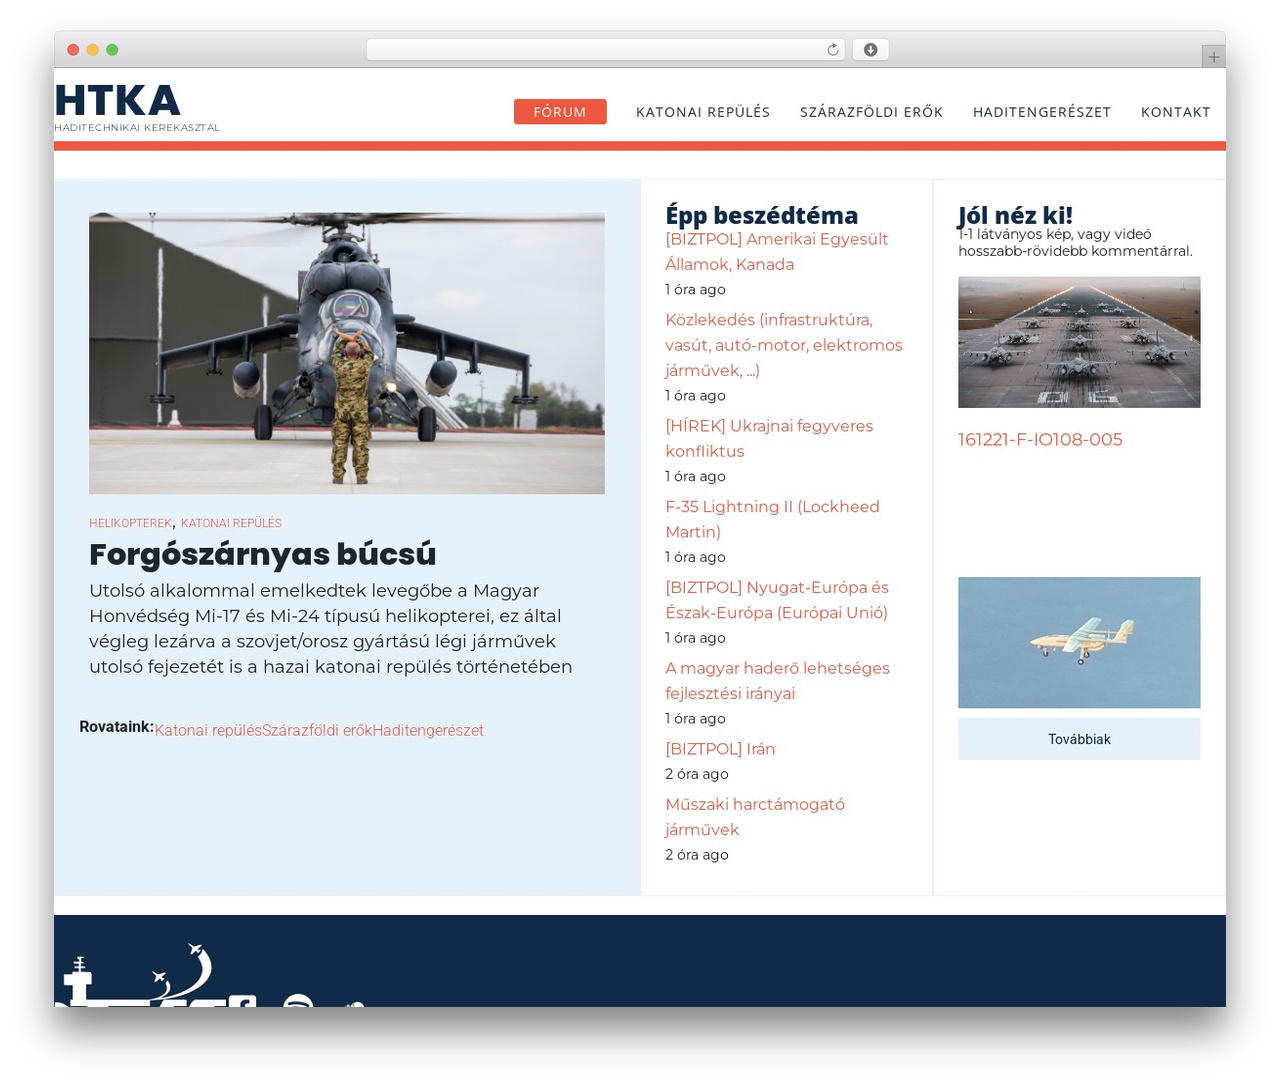Open the Műszaki harctámogató járművek topic
Screen dimensions: 1280x1084
click(755, 817)
